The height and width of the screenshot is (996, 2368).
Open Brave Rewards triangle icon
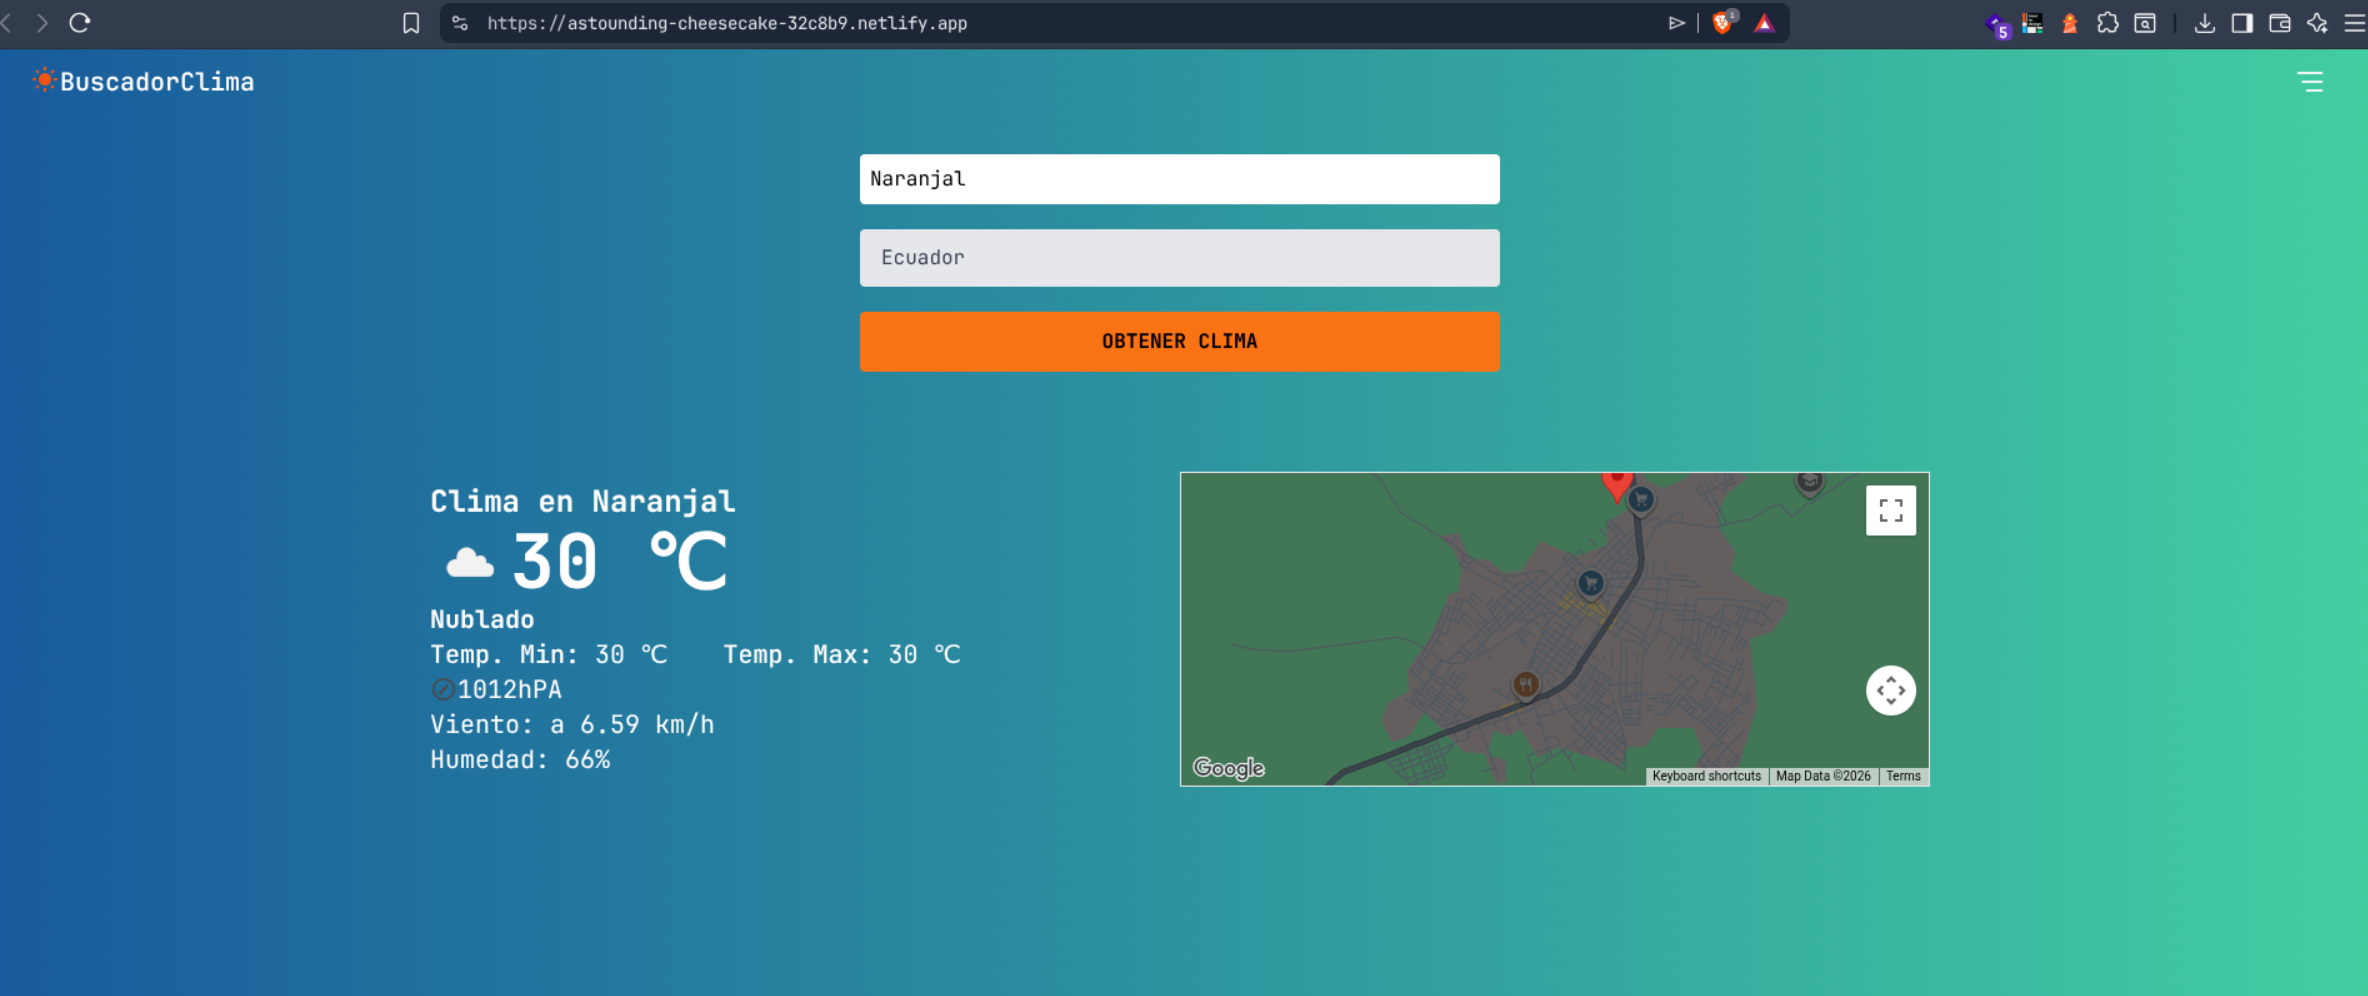[x=1765, y=23]
